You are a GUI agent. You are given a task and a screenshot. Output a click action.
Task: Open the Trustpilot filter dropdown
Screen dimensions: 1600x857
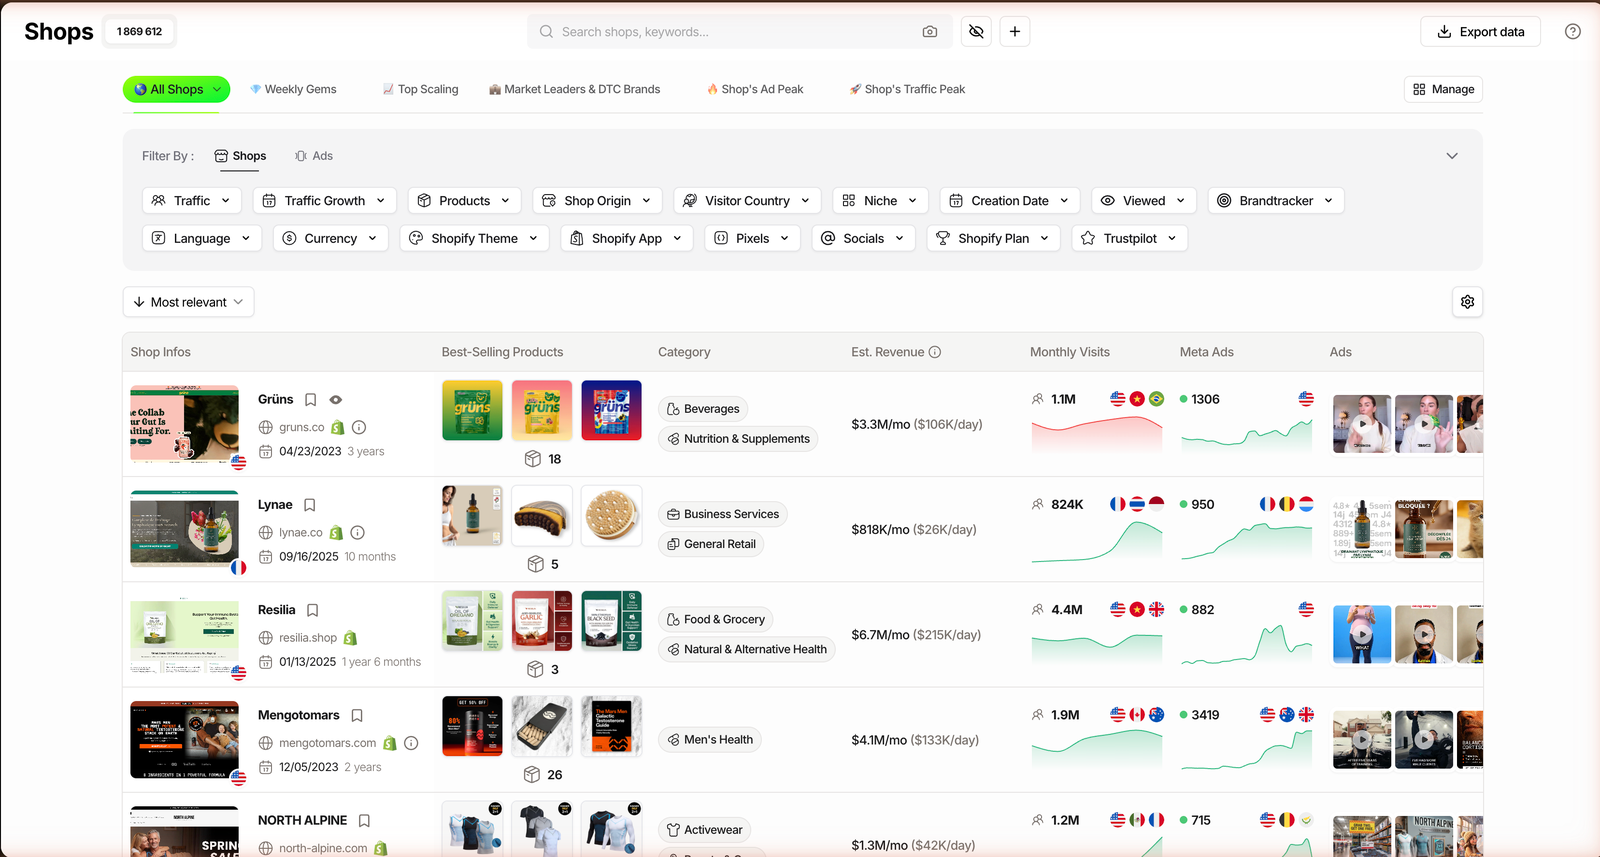tap(1130, 239)
